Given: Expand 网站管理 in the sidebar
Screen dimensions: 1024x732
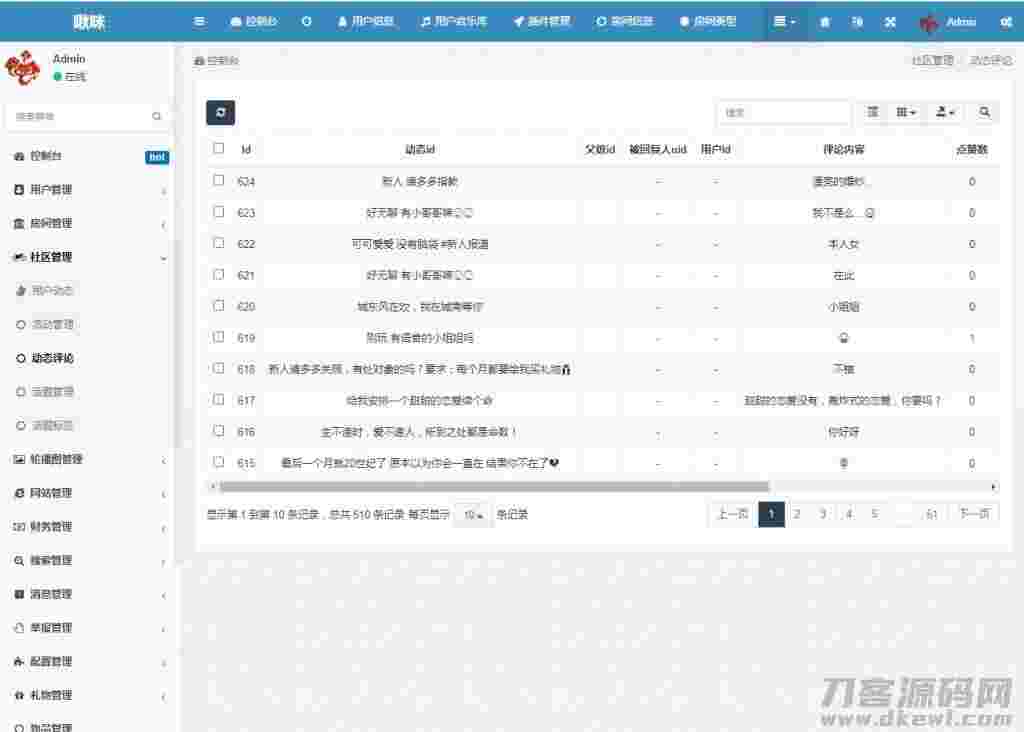Looking at the screenshot, I should 88,493.
